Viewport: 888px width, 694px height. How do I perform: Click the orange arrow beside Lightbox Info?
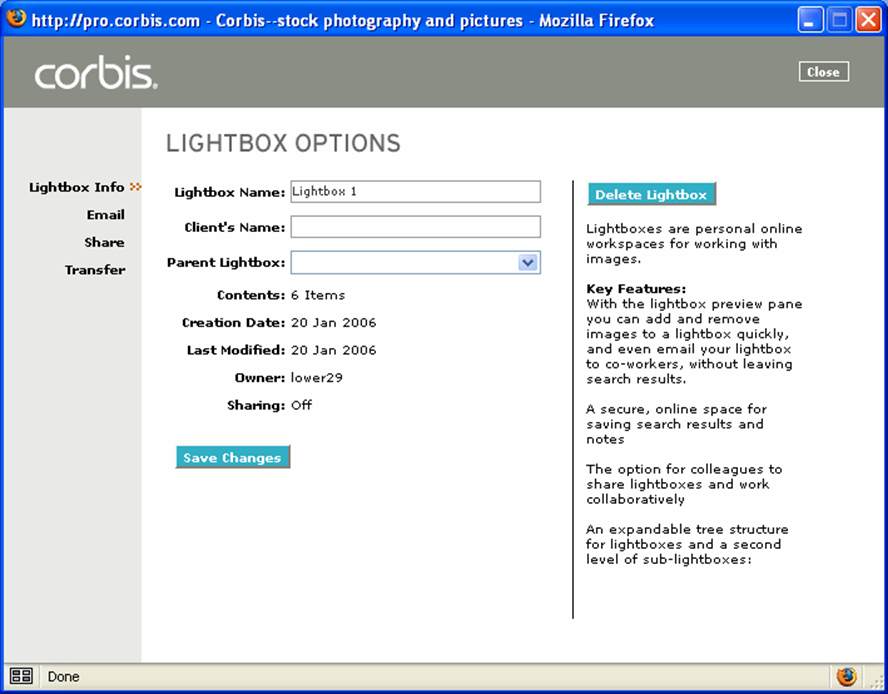pyautogui.click(x=136, y=187)
